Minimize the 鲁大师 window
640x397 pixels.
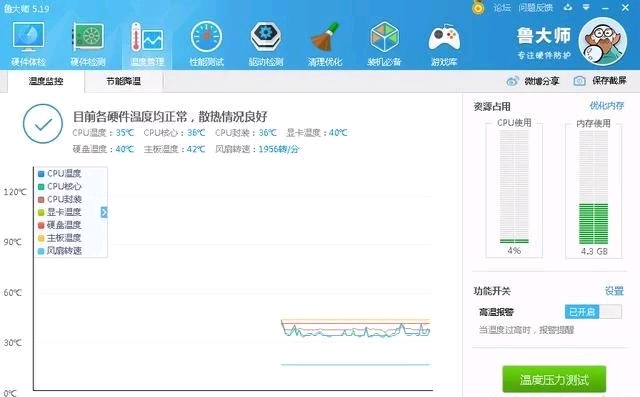(605, 8)
